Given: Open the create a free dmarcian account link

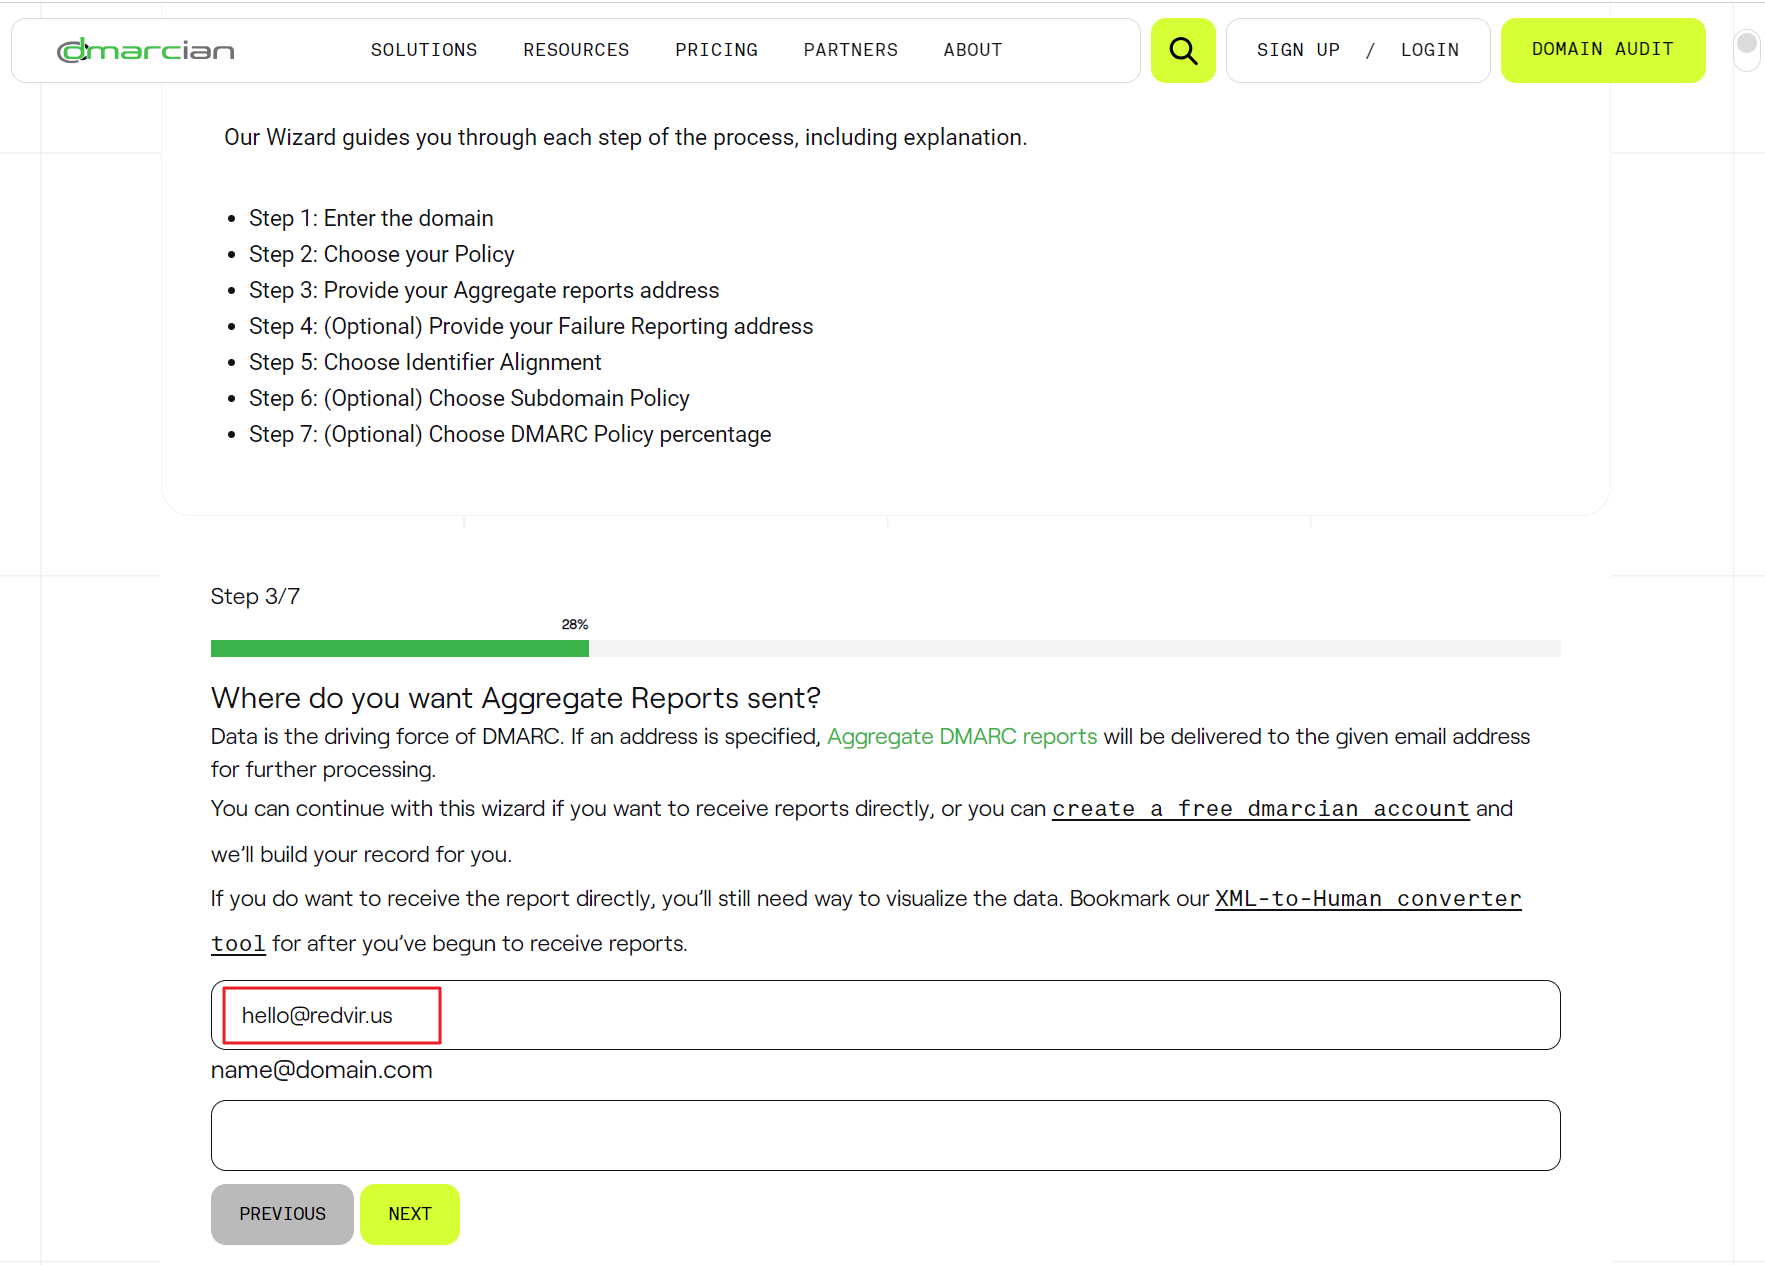Looking at the screenshot, I should (x=1260, y=809).
